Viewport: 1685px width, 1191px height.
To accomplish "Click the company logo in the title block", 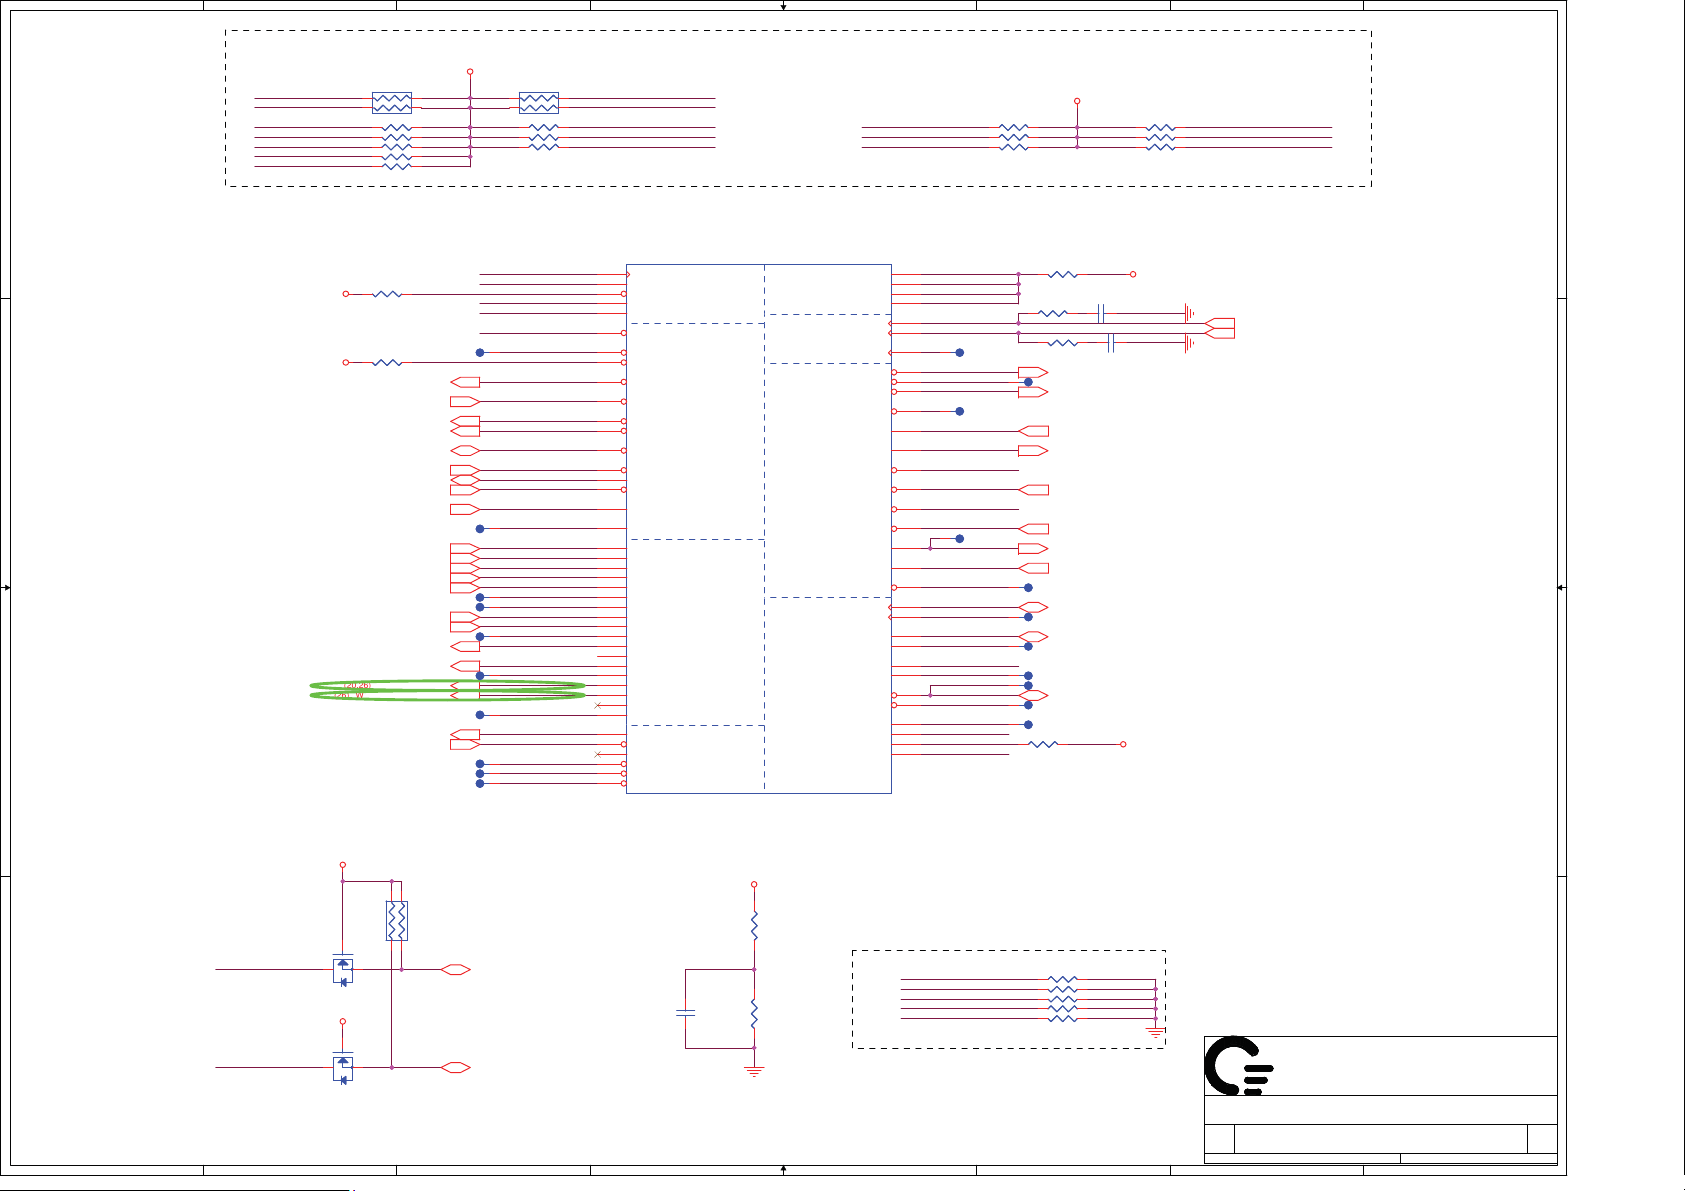I will click(1238, 1066).
